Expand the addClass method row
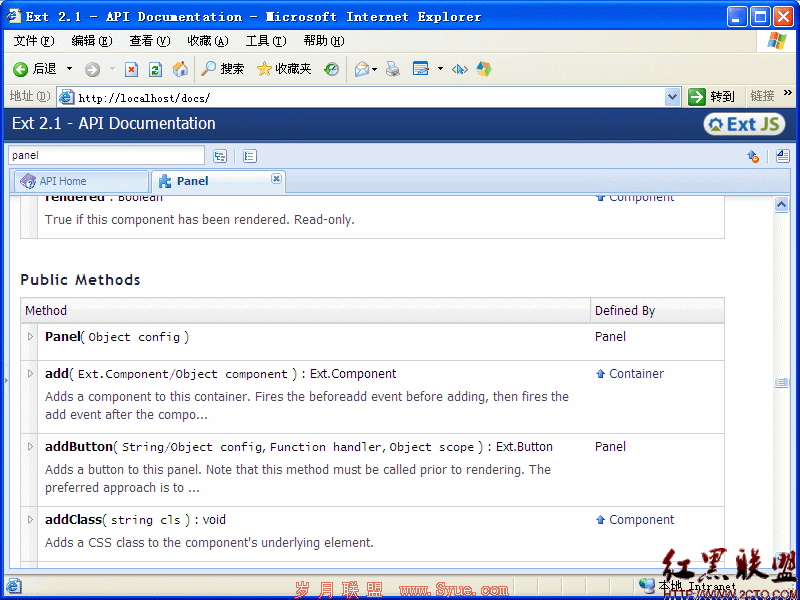The width and height of the screenshot is (800, 600). pyautogui.click(x=30, y=520)
